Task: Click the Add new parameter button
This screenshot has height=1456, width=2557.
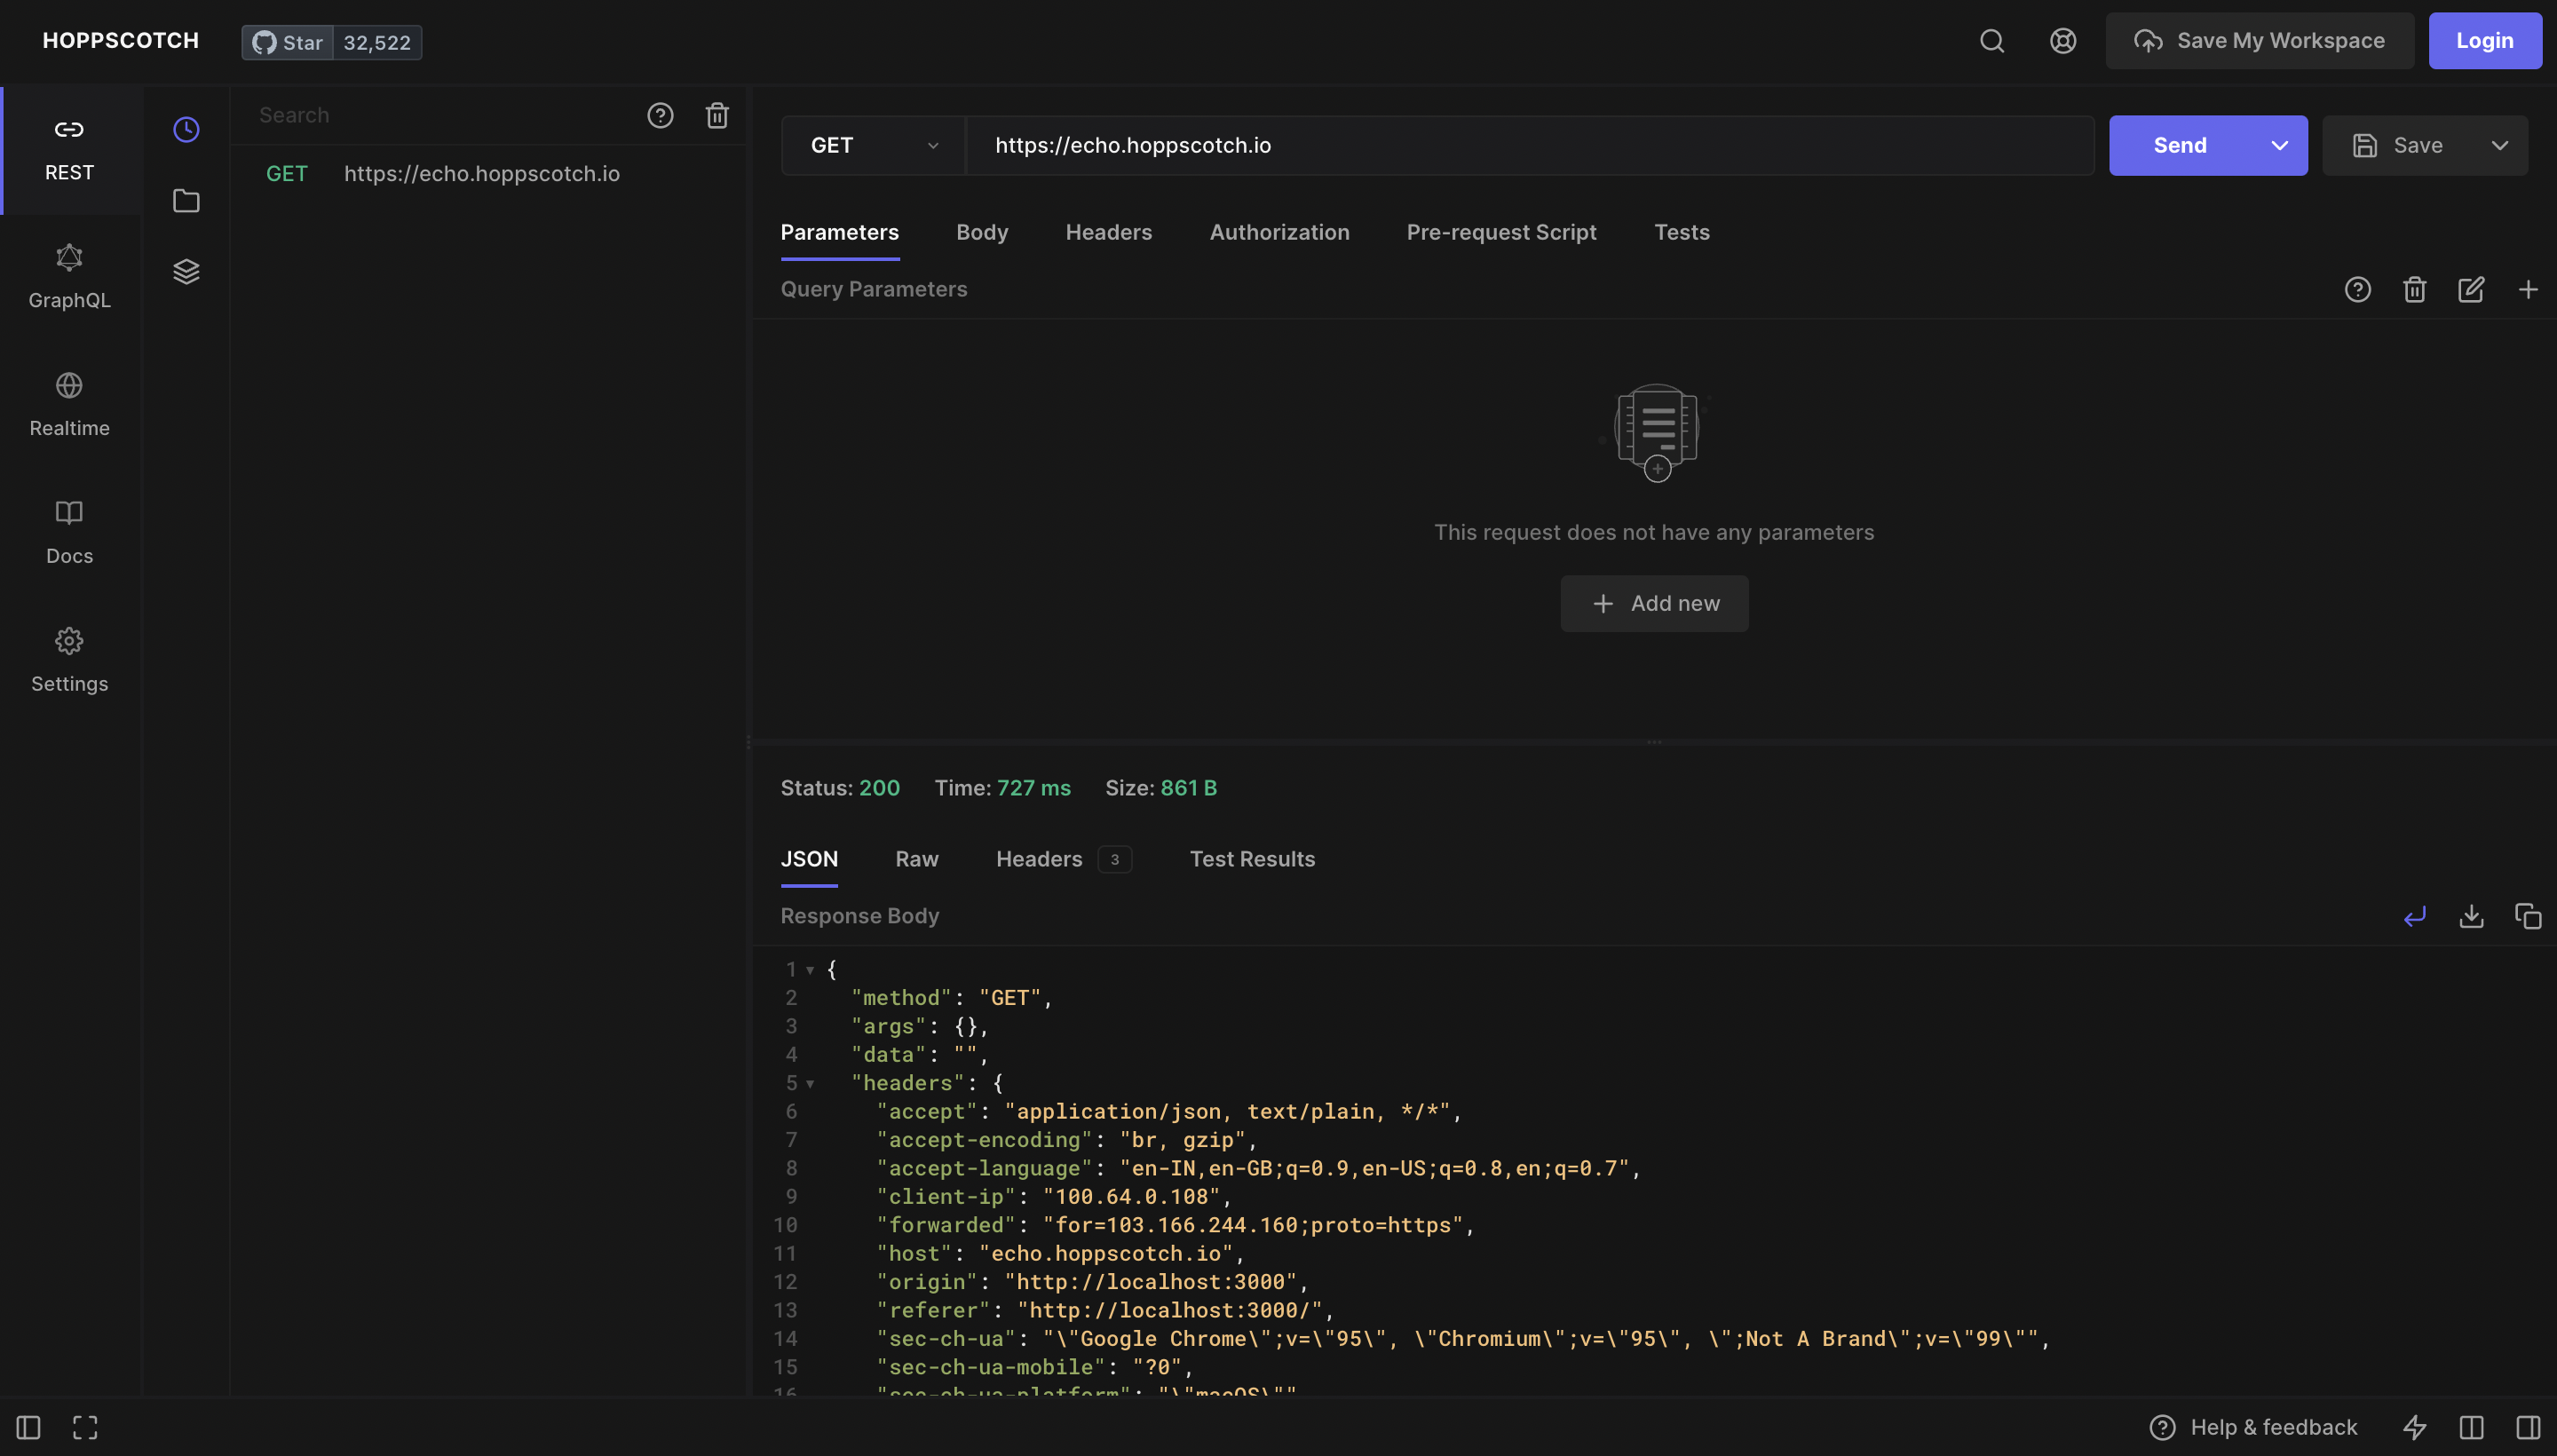Action: [x=1654, y=604]
